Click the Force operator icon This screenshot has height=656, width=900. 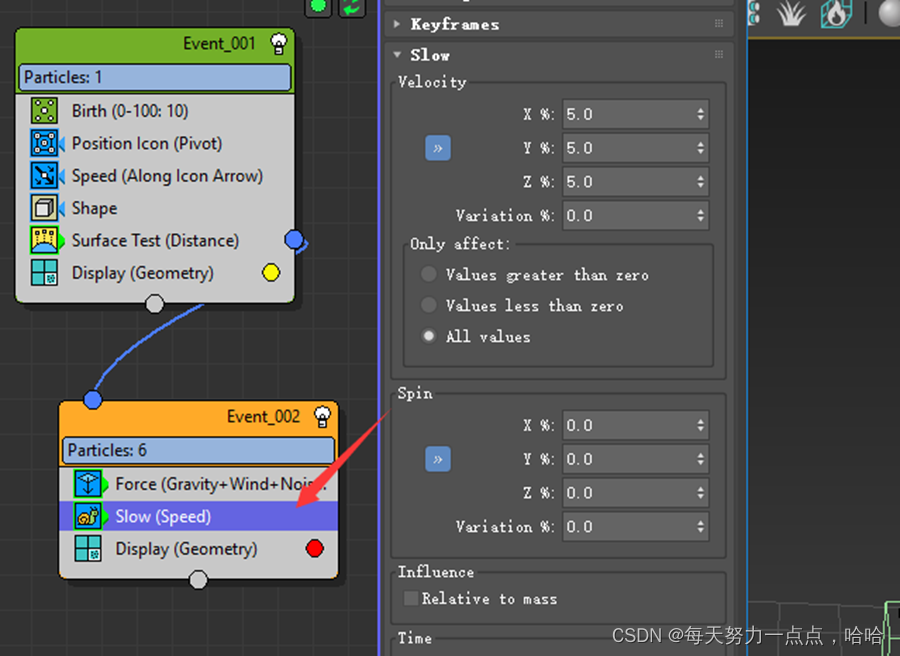[x=87, y=484]
